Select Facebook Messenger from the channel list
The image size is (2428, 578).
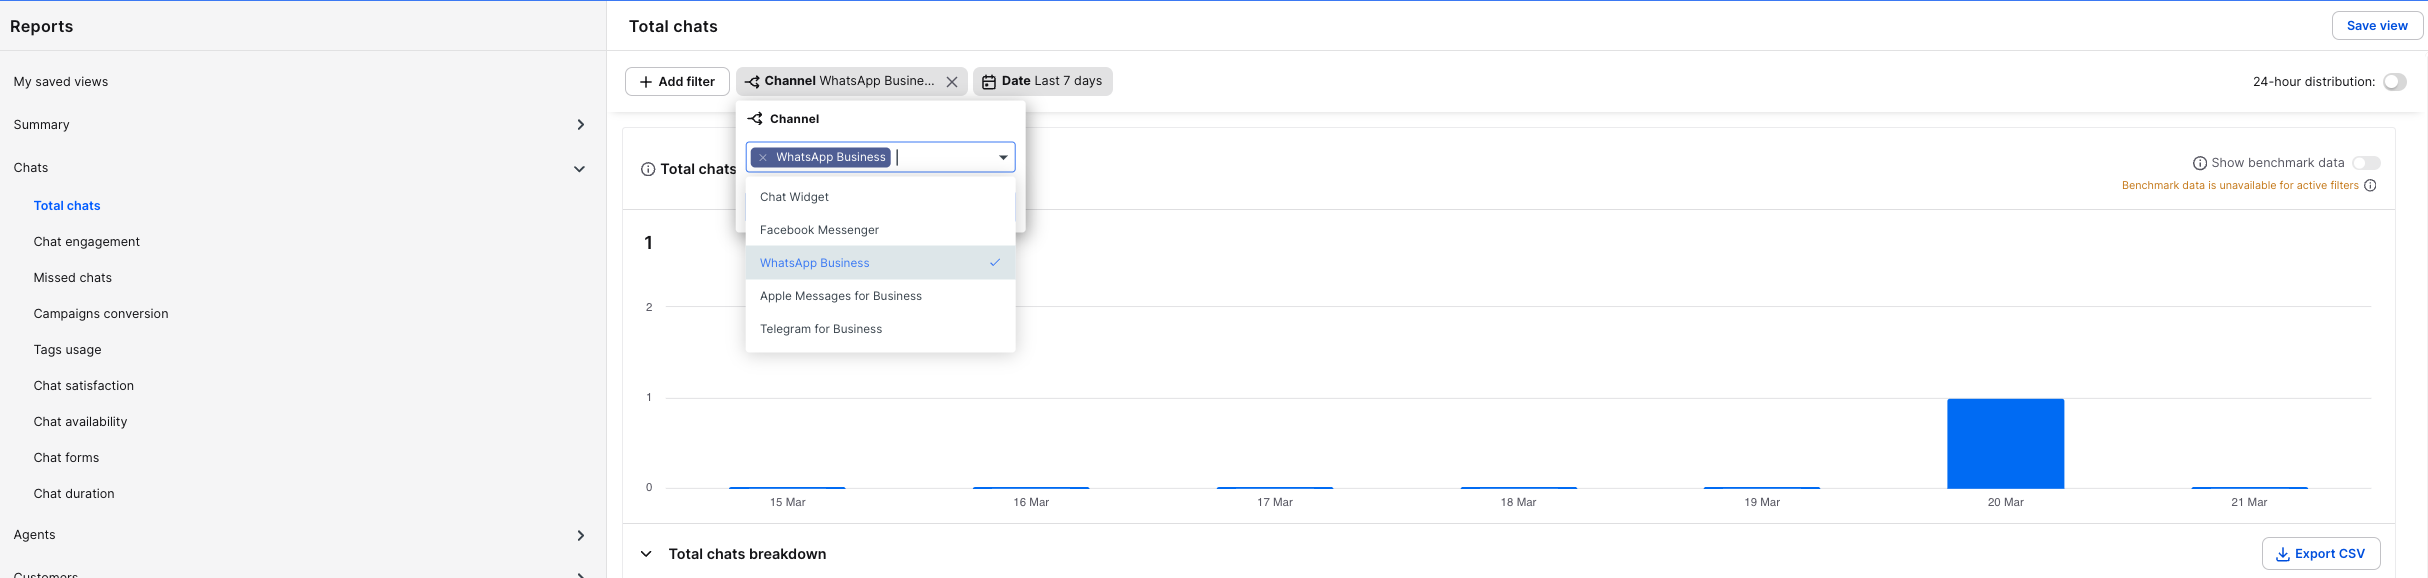[x=819, y=230]
